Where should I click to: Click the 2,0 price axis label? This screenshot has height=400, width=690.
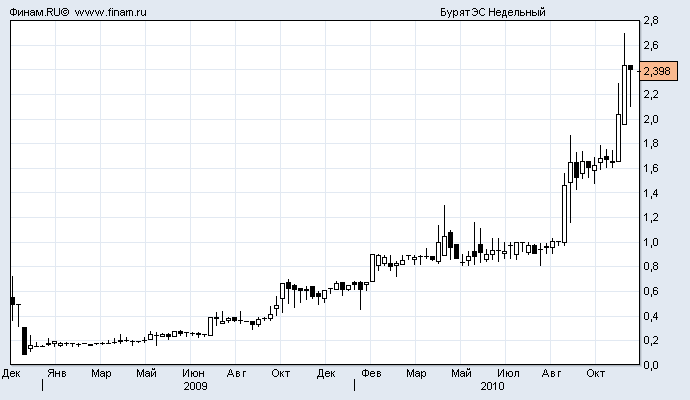(651, 119)
